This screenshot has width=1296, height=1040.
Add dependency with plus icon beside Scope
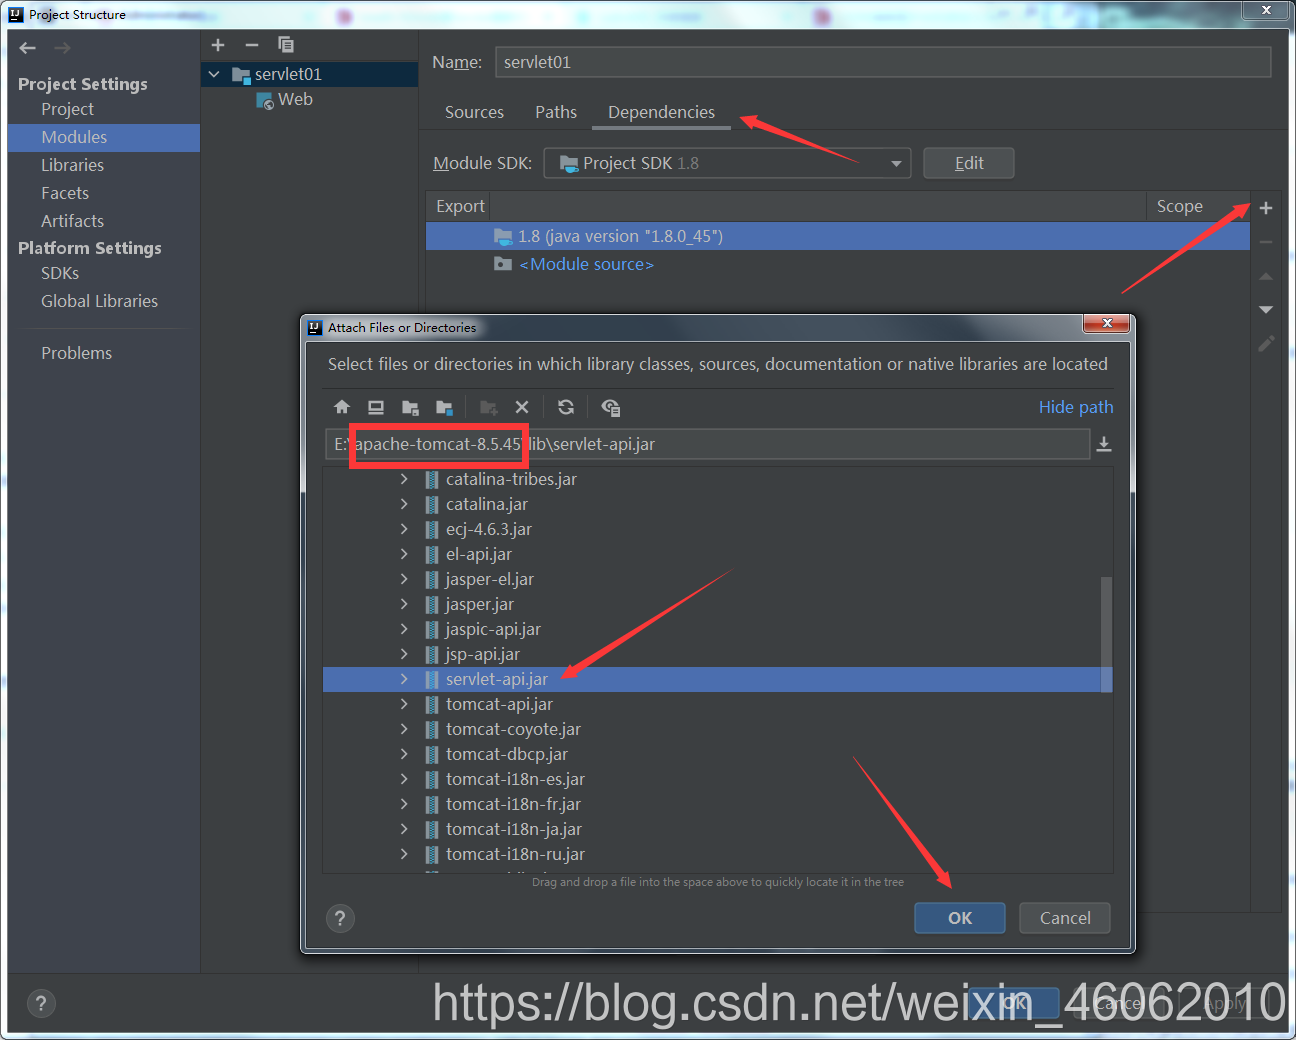(x=1266, y=208)
